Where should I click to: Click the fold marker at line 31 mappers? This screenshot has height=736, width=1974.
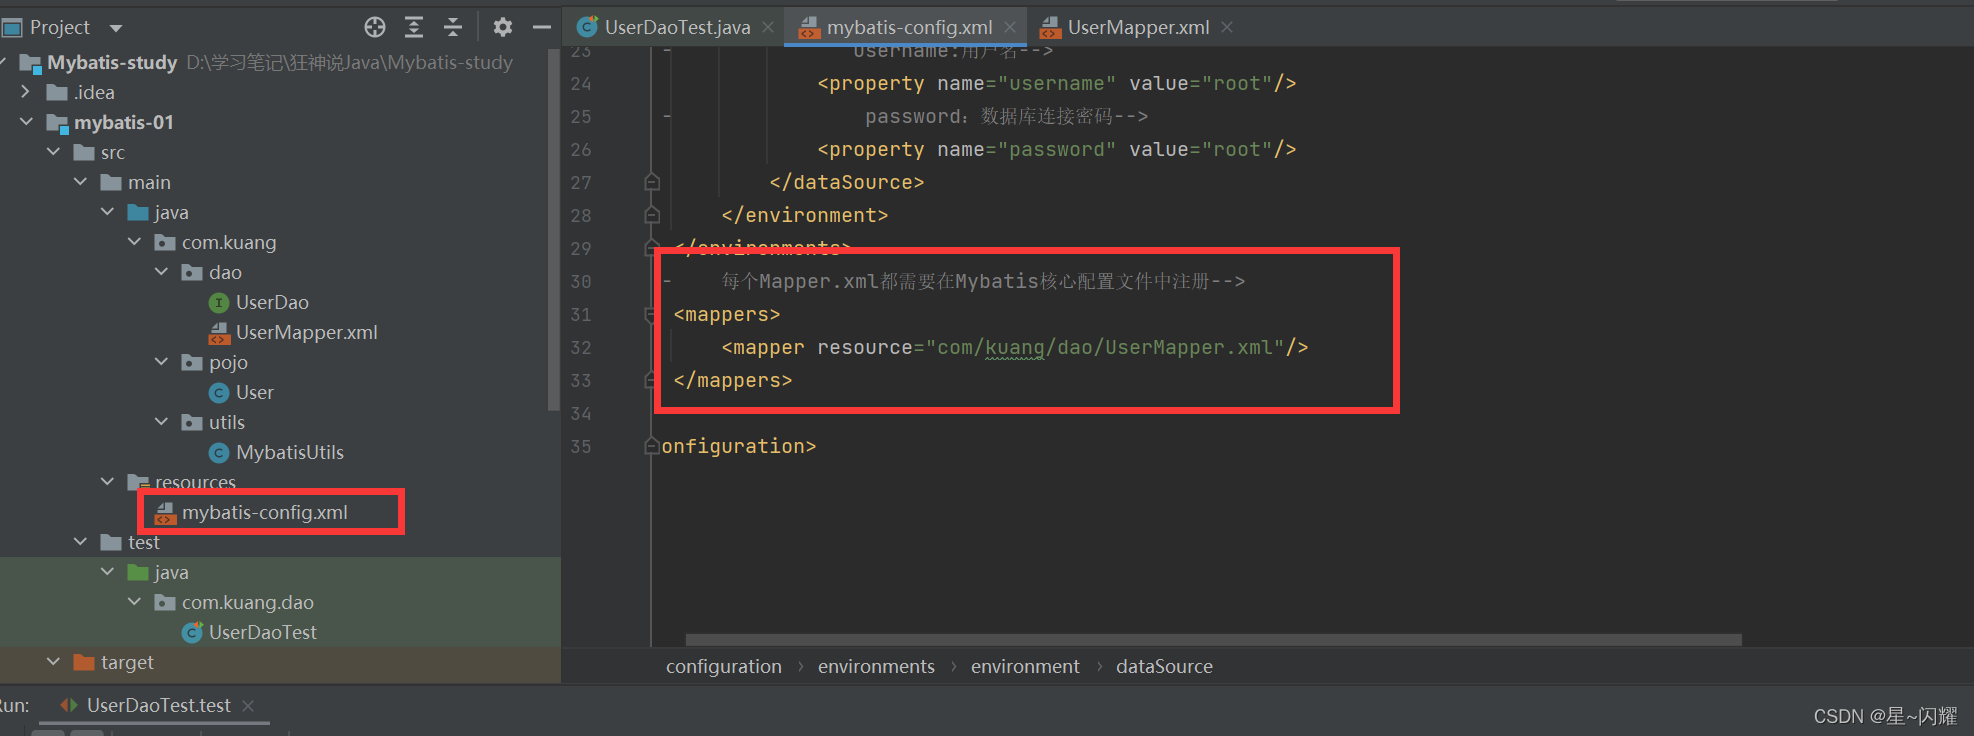652,314
